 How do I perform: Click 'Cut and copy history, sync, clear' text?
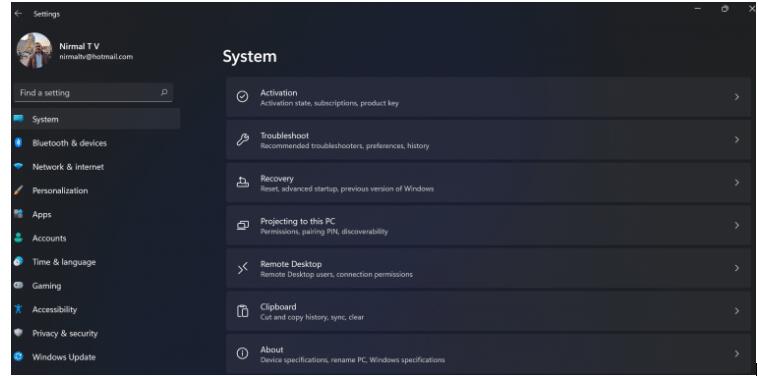click(312, 317)
